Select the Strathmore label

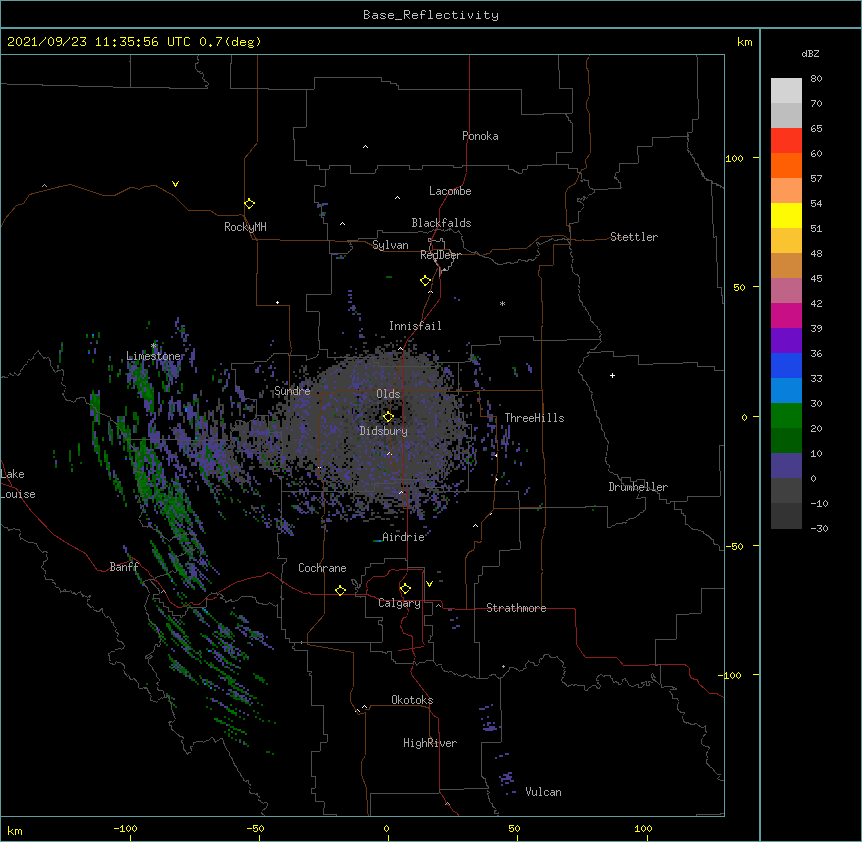tap(516, 608)
